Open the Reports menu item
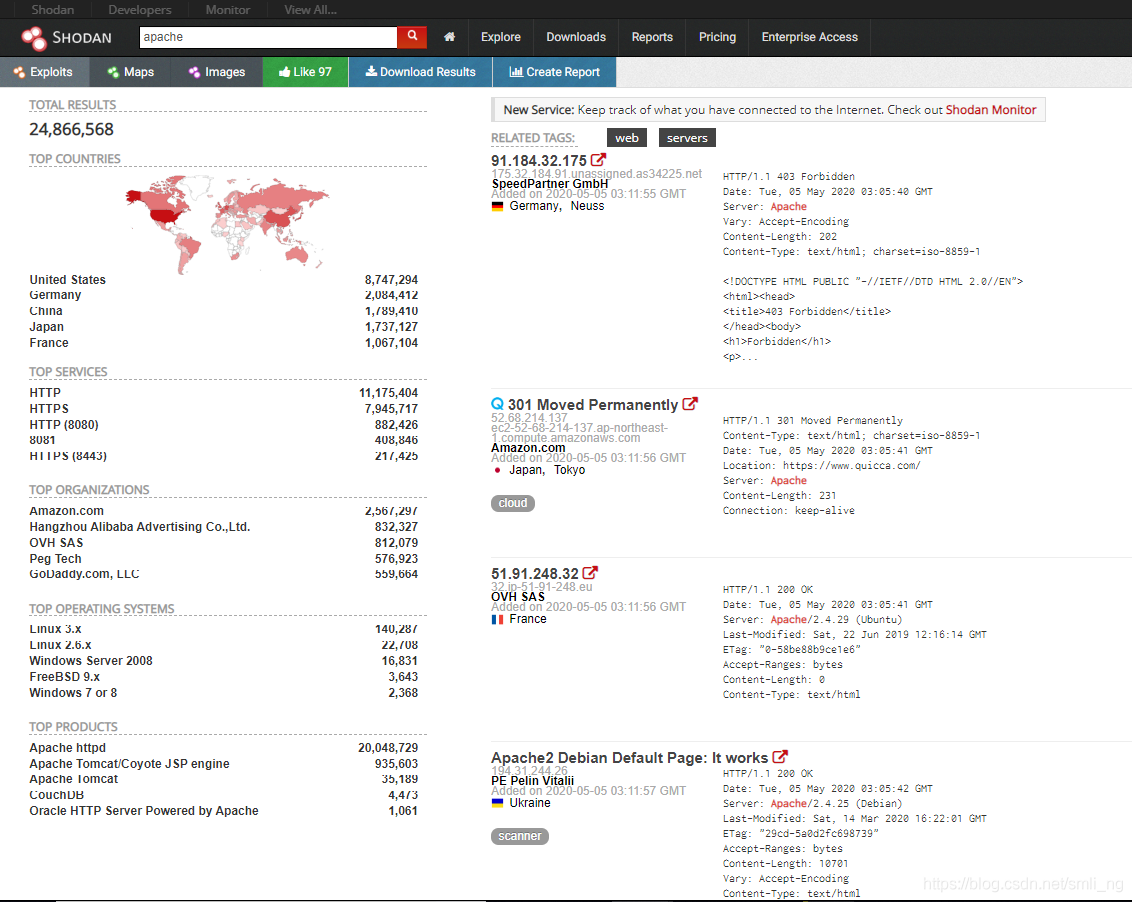1132x902 pixels. 652,37
